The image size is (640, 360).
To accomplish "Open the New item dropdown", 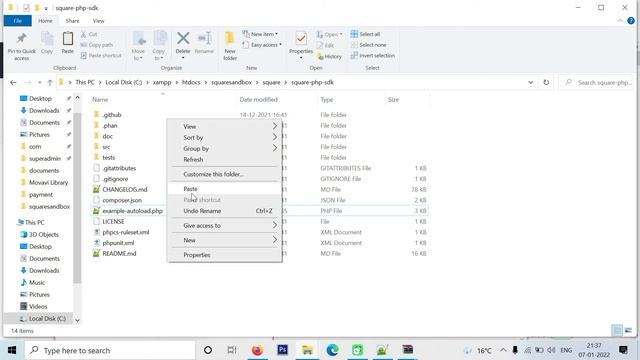I will [x=260, y=34].
